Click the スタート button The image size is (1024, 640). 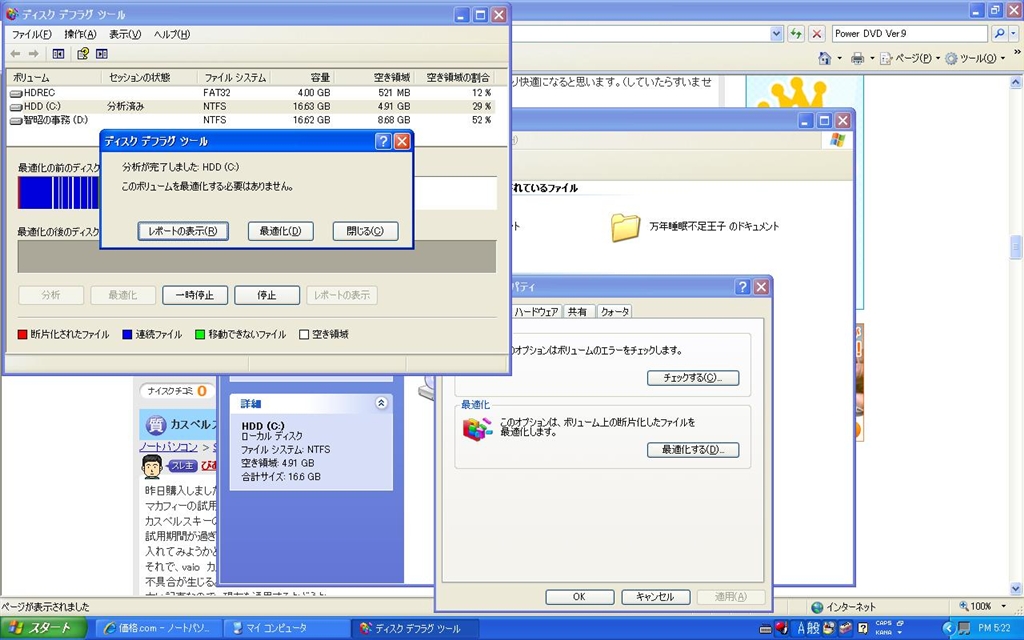[43, 628]
